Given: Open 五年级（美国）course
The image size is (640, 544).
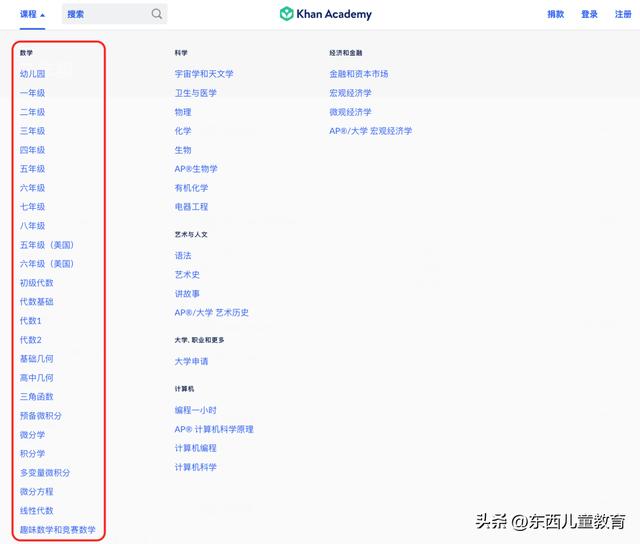Looking at the screenshot, I should (x=47, y=245).
